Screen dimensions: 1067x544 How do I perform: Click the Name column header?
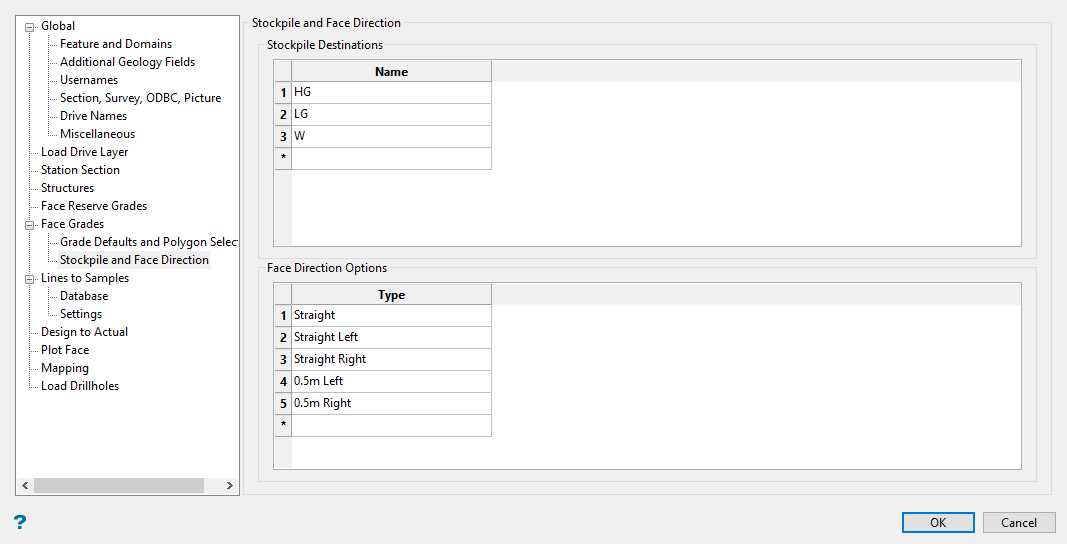click(391, 72)
